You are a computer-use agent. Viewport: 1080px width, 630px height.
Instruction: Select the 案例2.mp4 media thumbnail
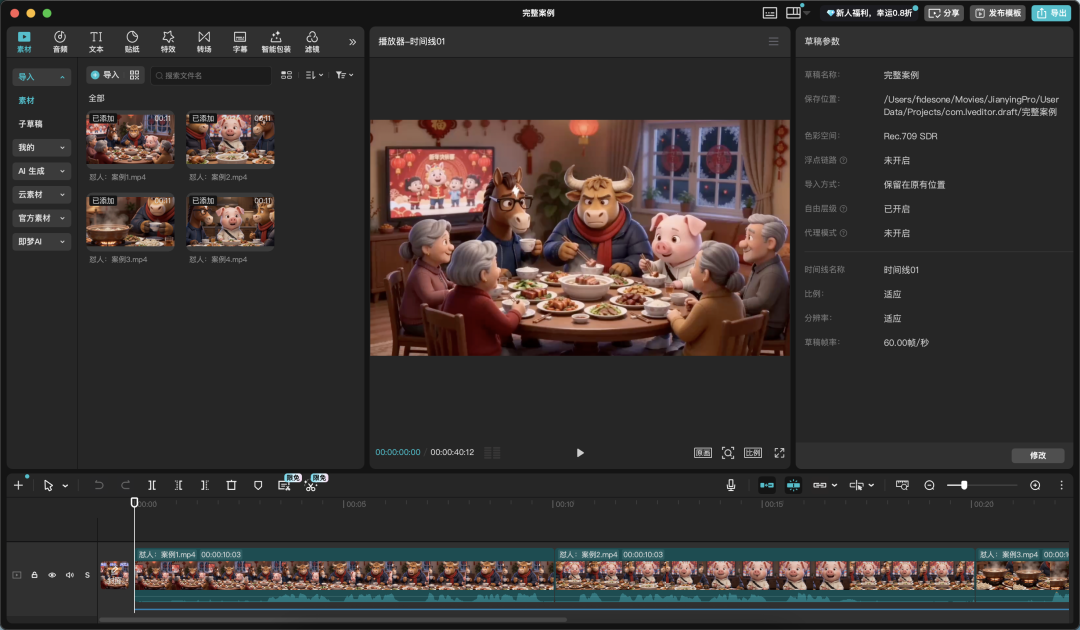point(230,138)
